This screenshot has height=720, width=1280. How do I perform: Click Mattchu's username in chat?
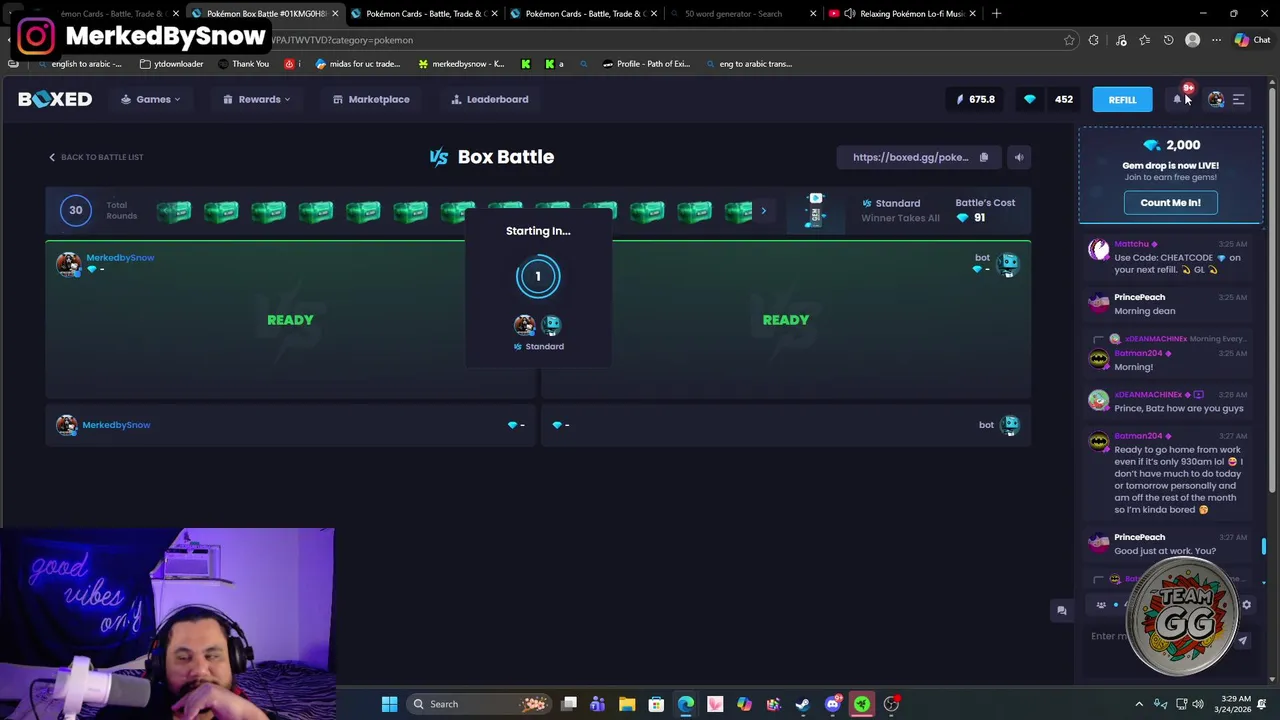point(1131,244)
